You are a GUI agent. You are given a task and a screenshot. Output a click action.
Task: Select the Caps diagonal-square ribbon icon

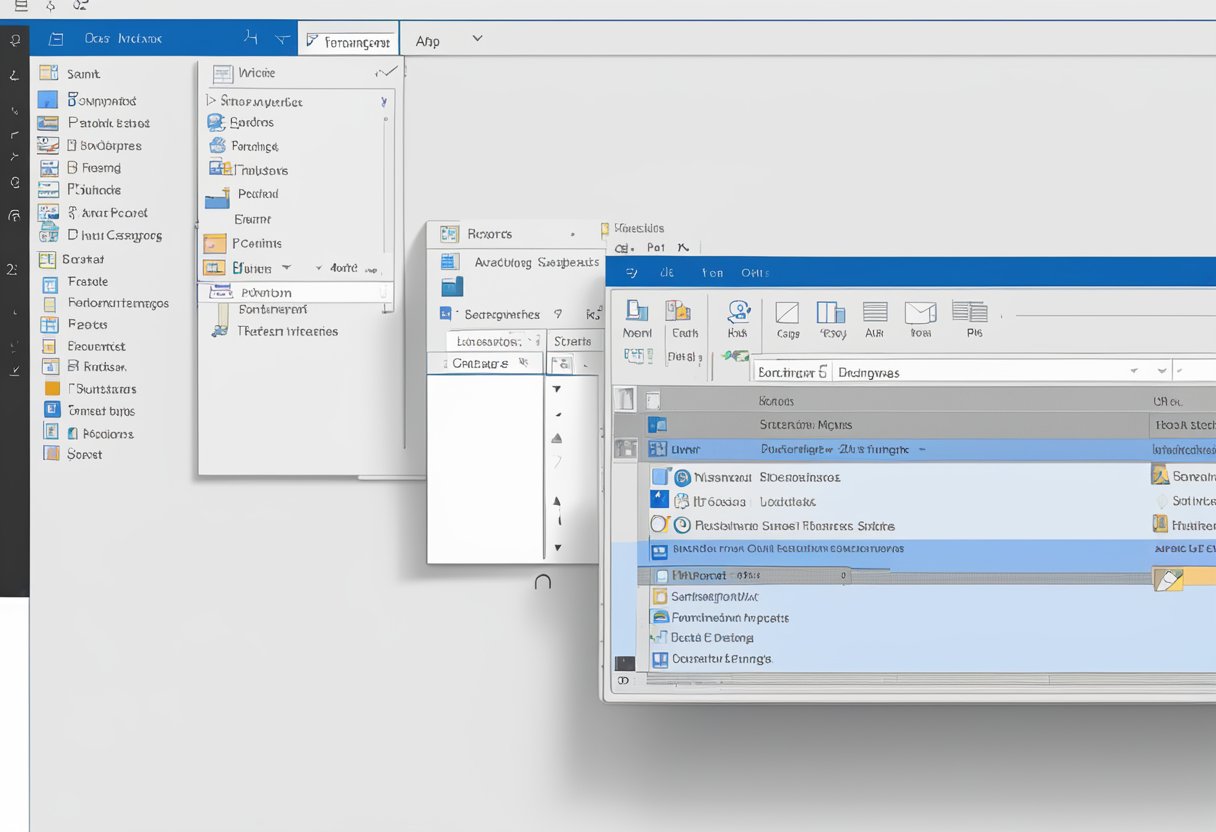788,313
